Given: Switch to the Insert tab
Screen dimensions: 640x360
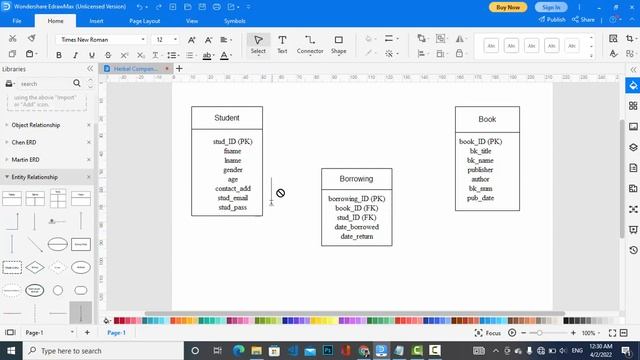Looking at the screenshot, I should (x=96, y=21).
